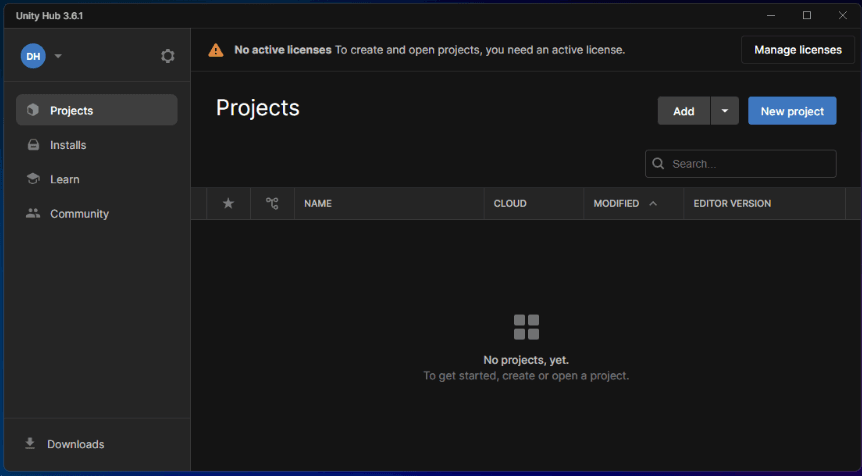
Task: Close the Unity Hub window
Action: 843,15
